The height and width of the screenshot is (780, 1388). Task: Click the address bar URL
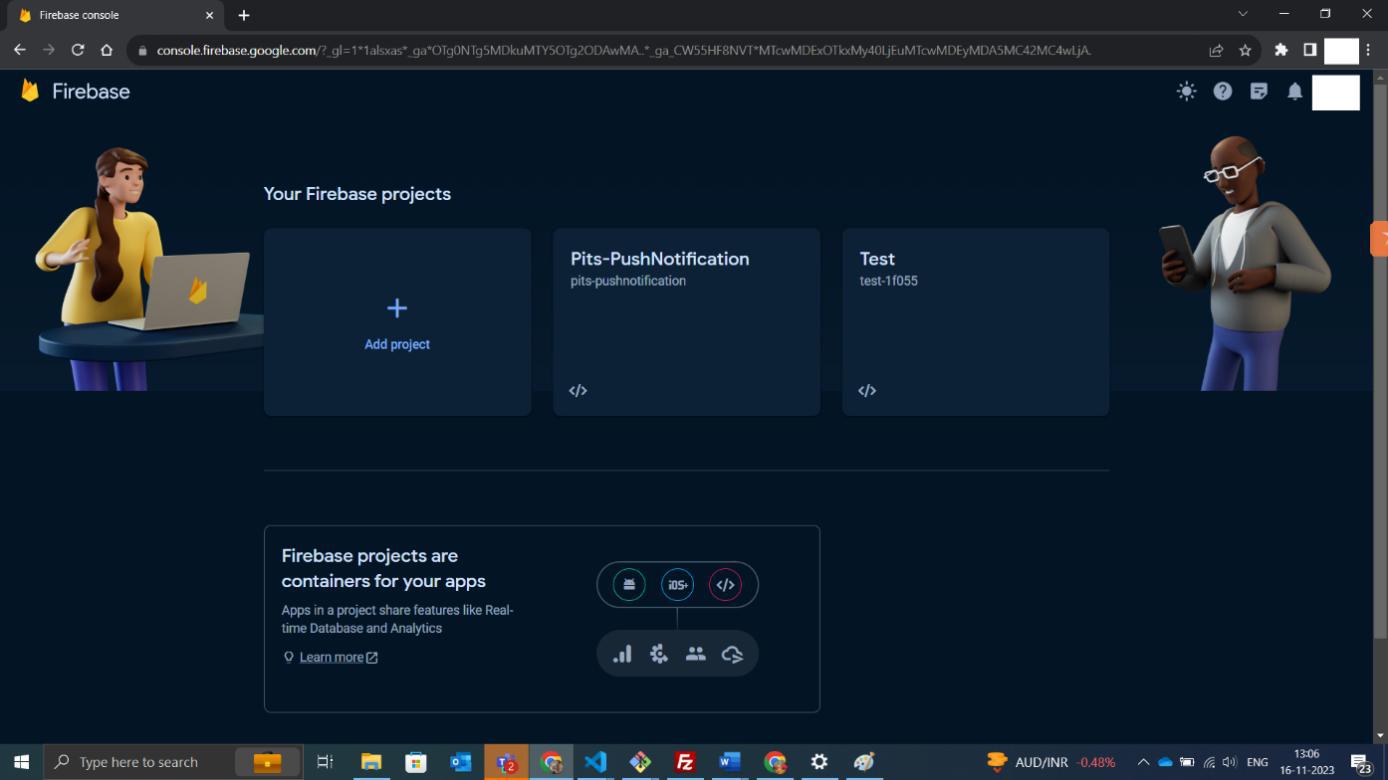click(623, 50)
